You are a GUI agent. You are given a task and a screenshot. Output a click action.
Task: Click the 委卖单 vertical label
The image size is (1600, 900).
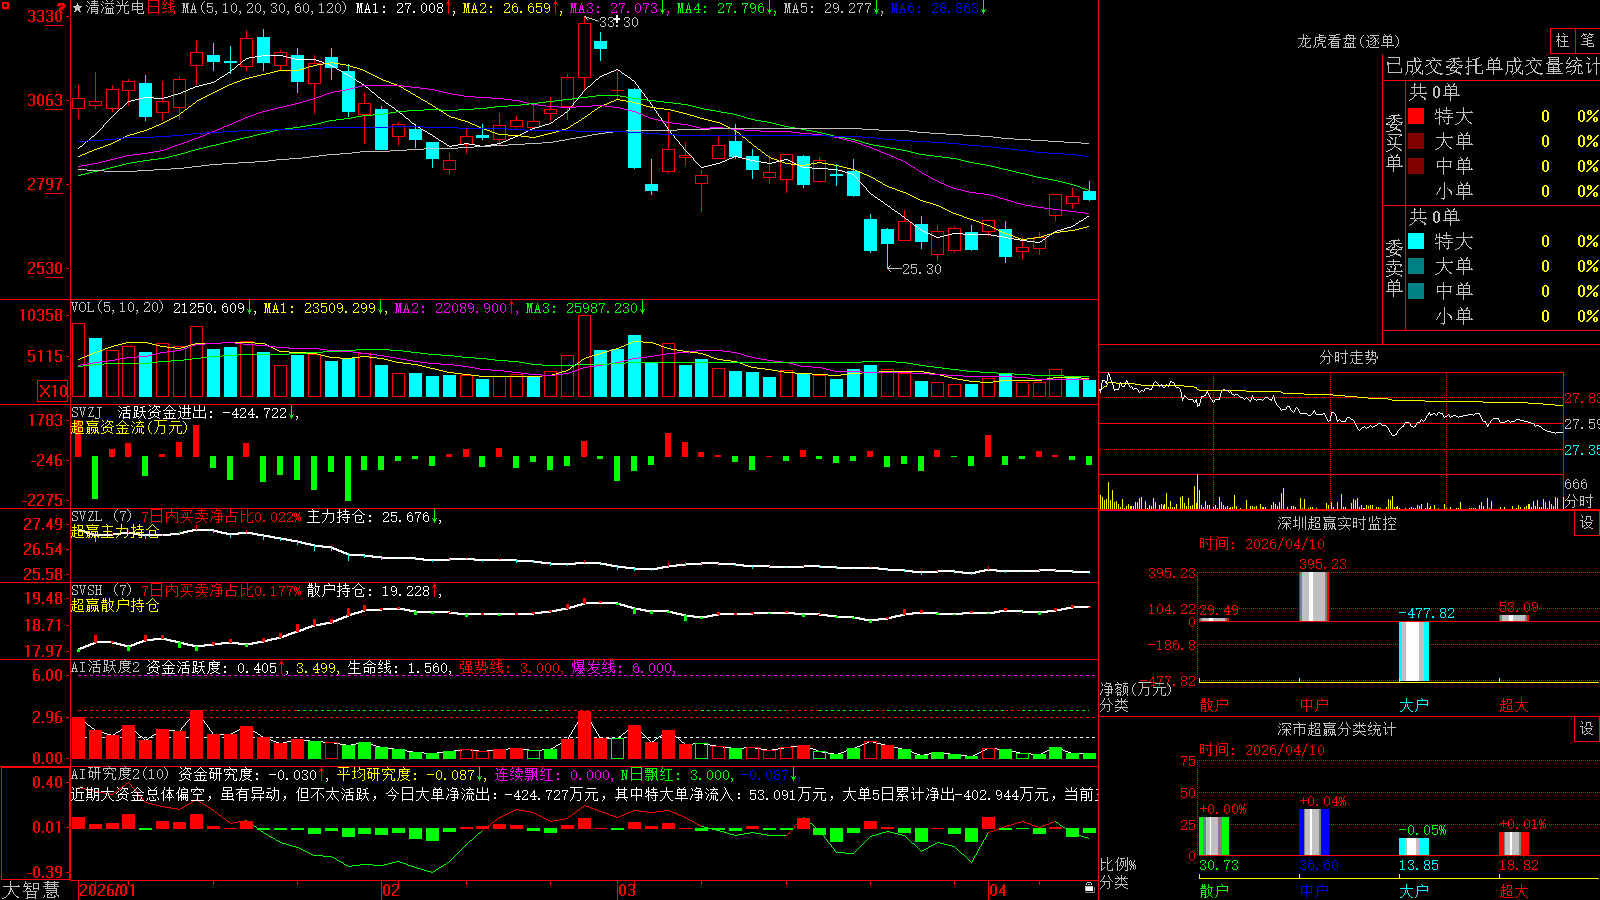coord(1394,268)
